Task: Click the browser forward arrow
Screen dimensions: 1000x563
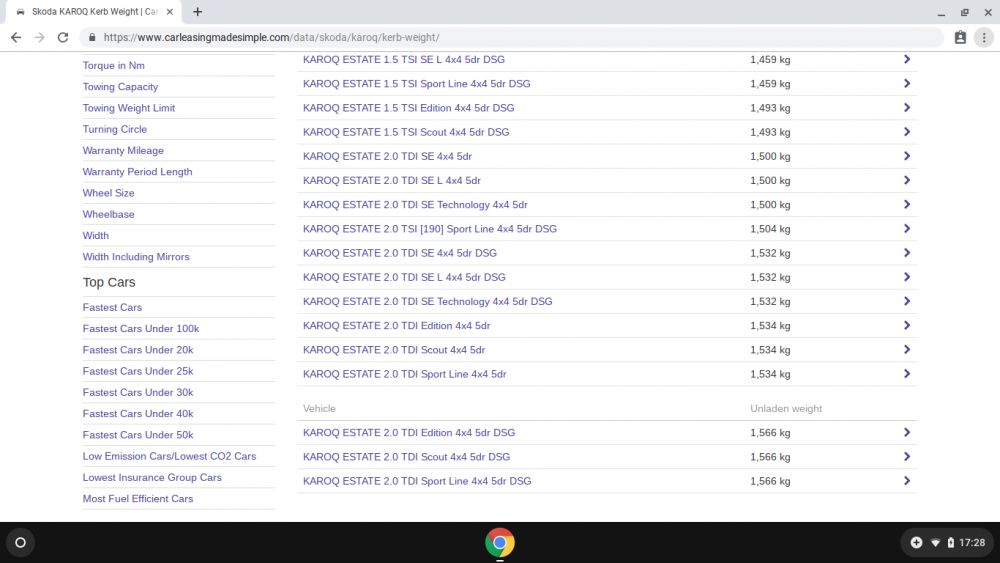Action: point(40,38)
